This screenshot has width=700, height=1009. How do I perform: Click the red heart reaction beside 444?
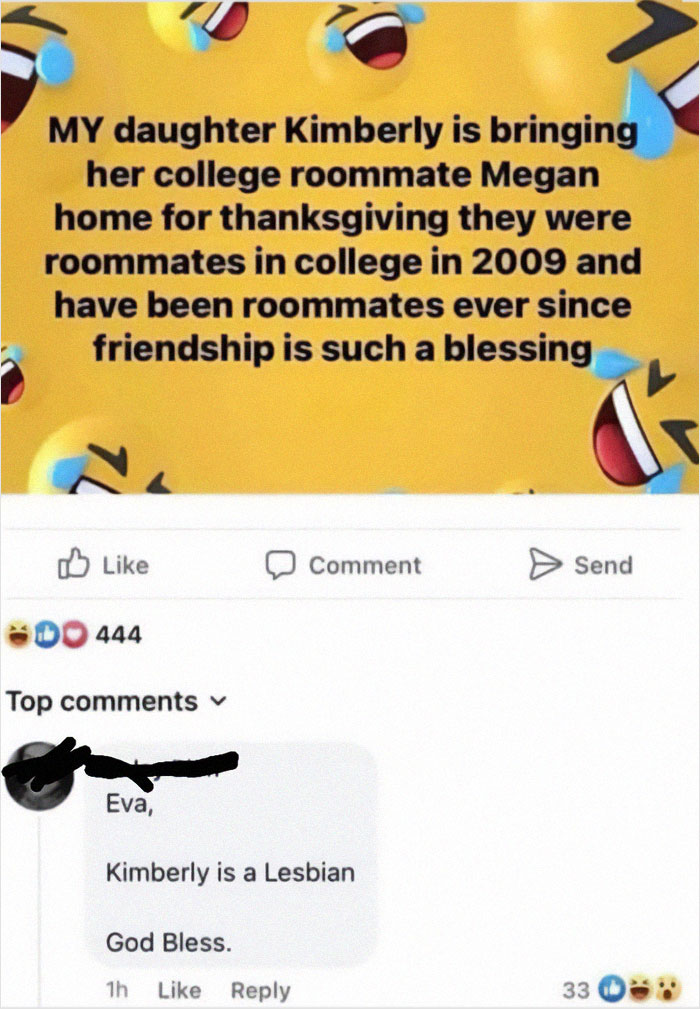coord(75,635)
